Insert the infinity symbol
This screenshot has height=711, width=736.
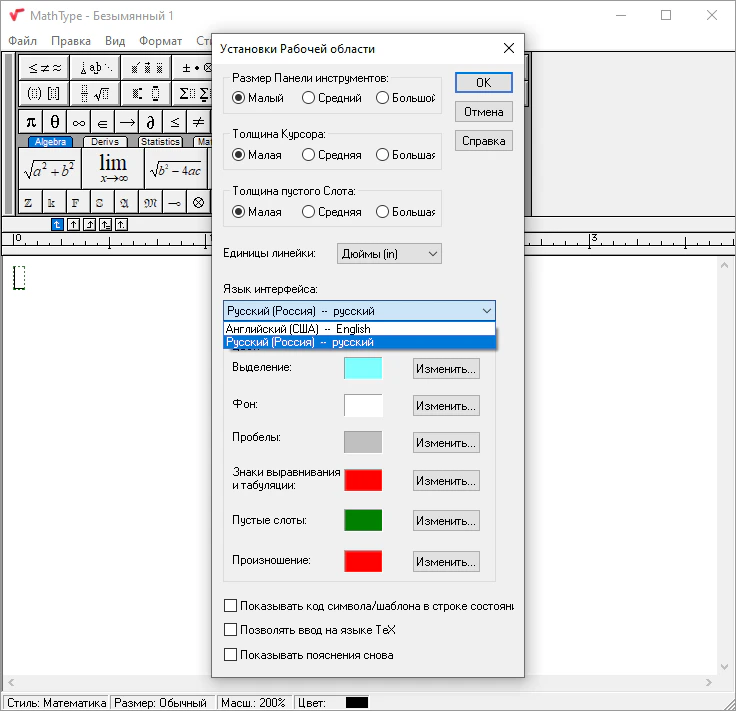[79, 121]
